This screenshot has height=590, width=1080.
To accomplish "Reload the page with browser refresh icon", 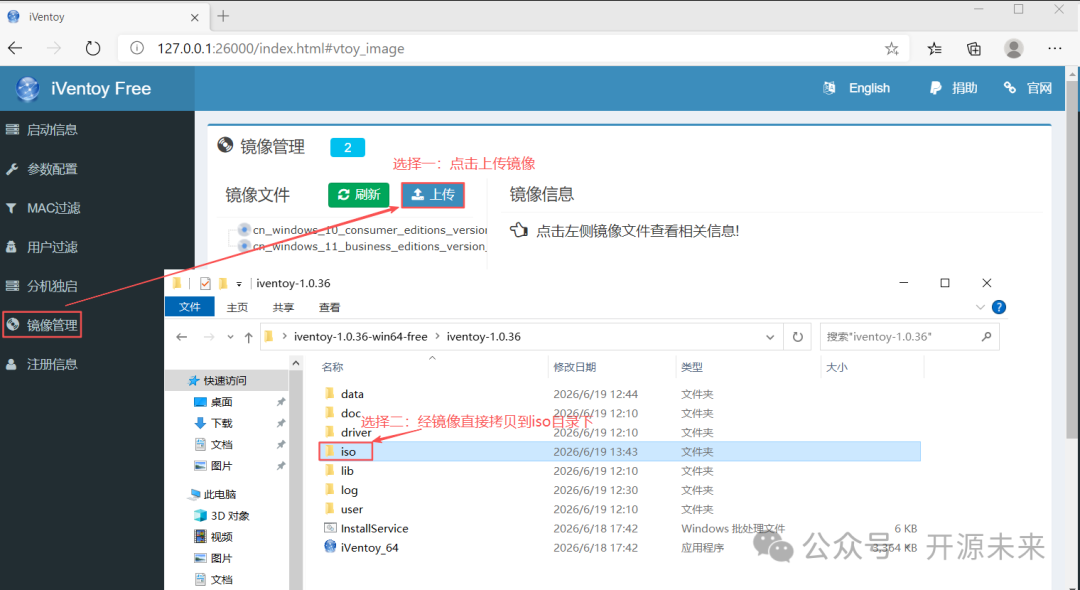I will 92,48.
